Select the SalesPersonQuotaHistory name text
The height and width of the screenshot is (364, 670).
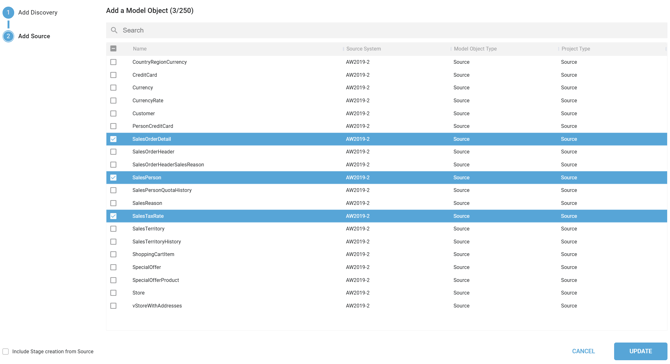click(162, 190)
